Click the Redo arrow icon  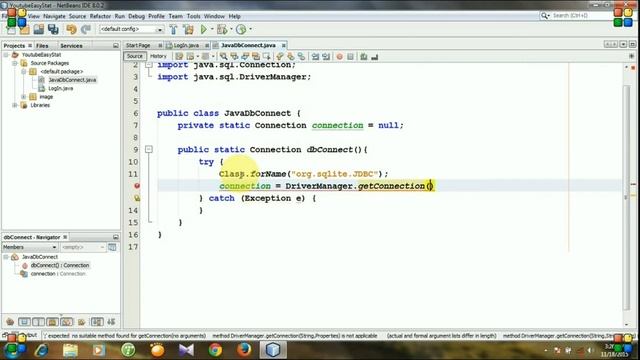point(86,29)
